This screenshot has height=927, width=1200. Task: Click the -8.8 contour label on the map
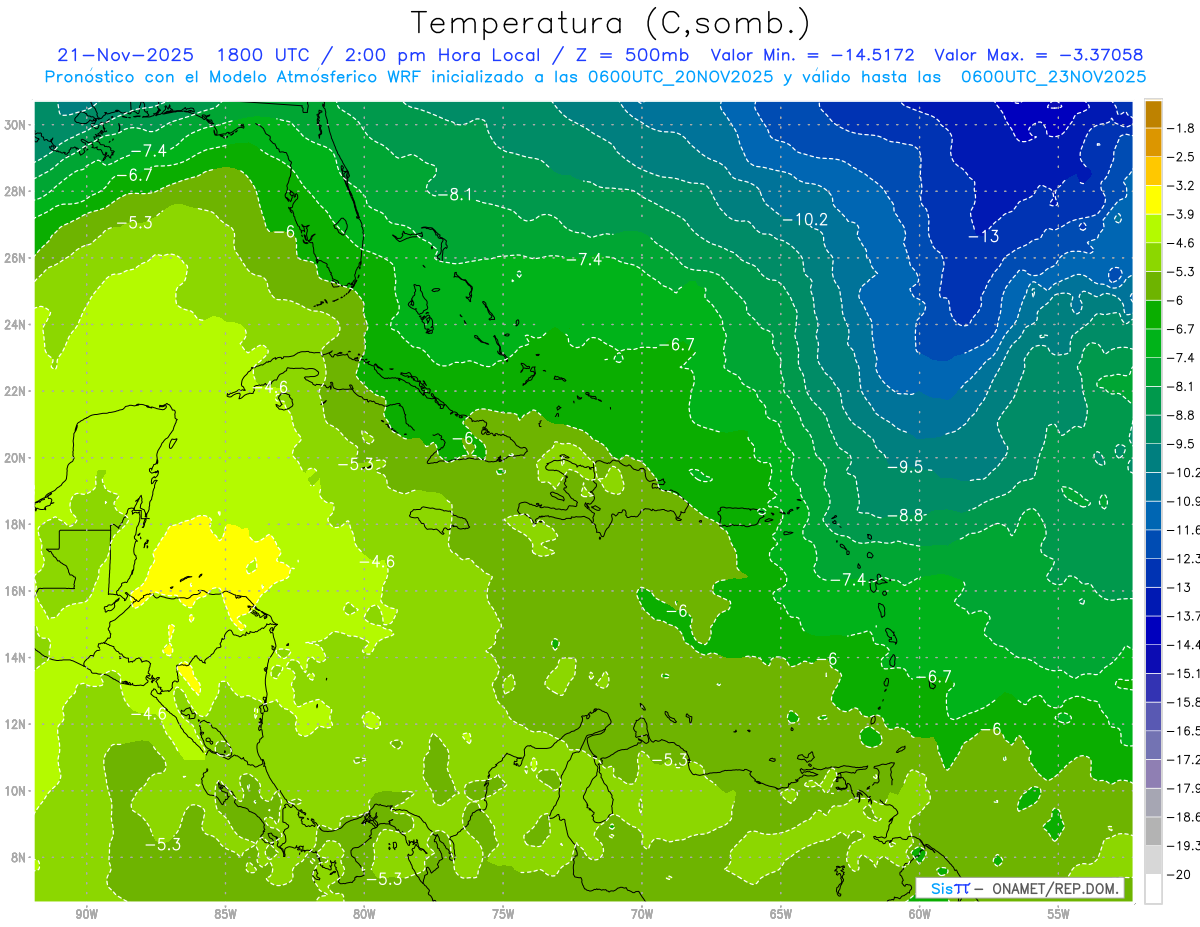(x=905, y=515)
